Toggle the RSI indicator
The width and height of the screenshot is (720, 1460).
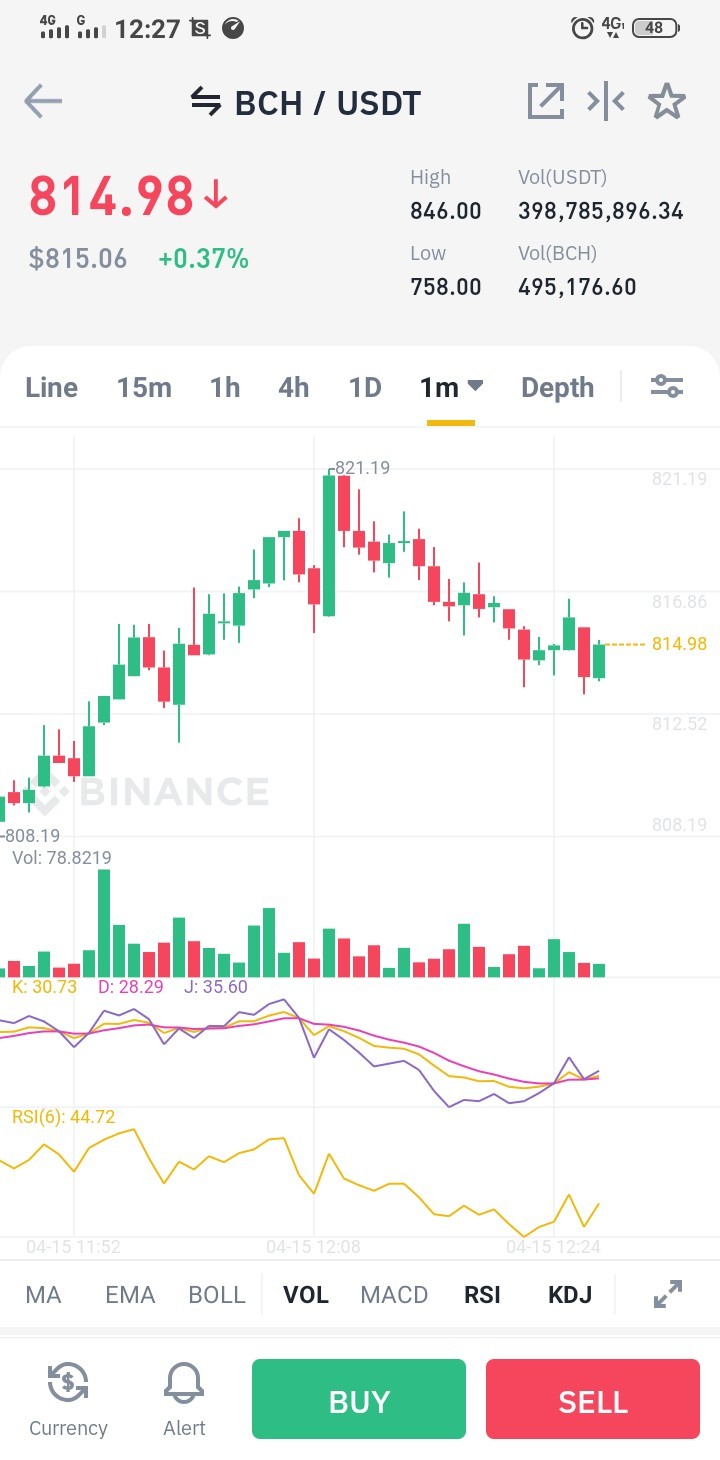pos(482,1295)
